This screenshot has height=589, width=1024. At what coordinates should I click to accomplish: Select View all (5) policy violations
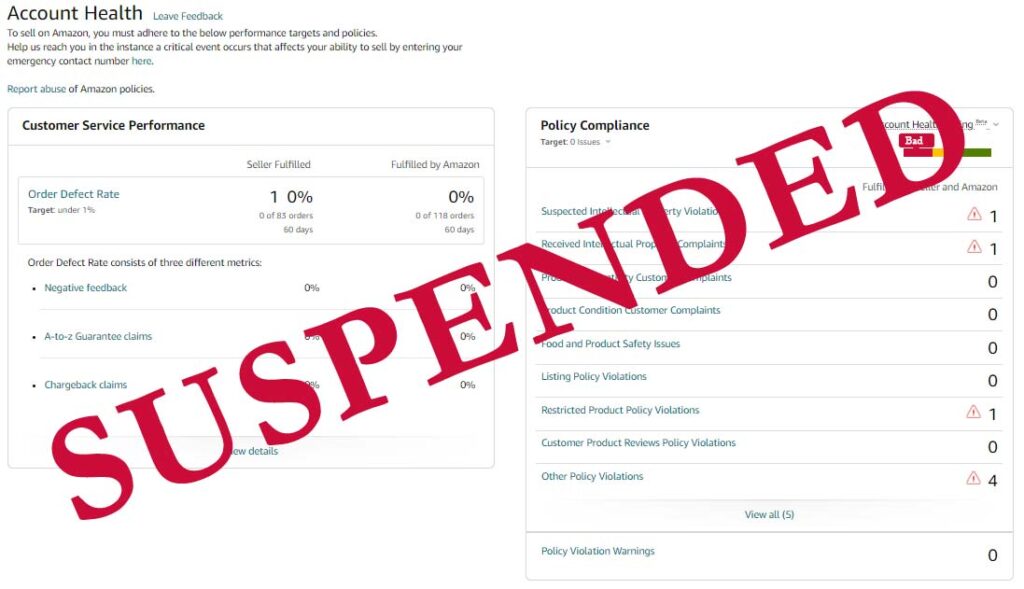(769, 514)
